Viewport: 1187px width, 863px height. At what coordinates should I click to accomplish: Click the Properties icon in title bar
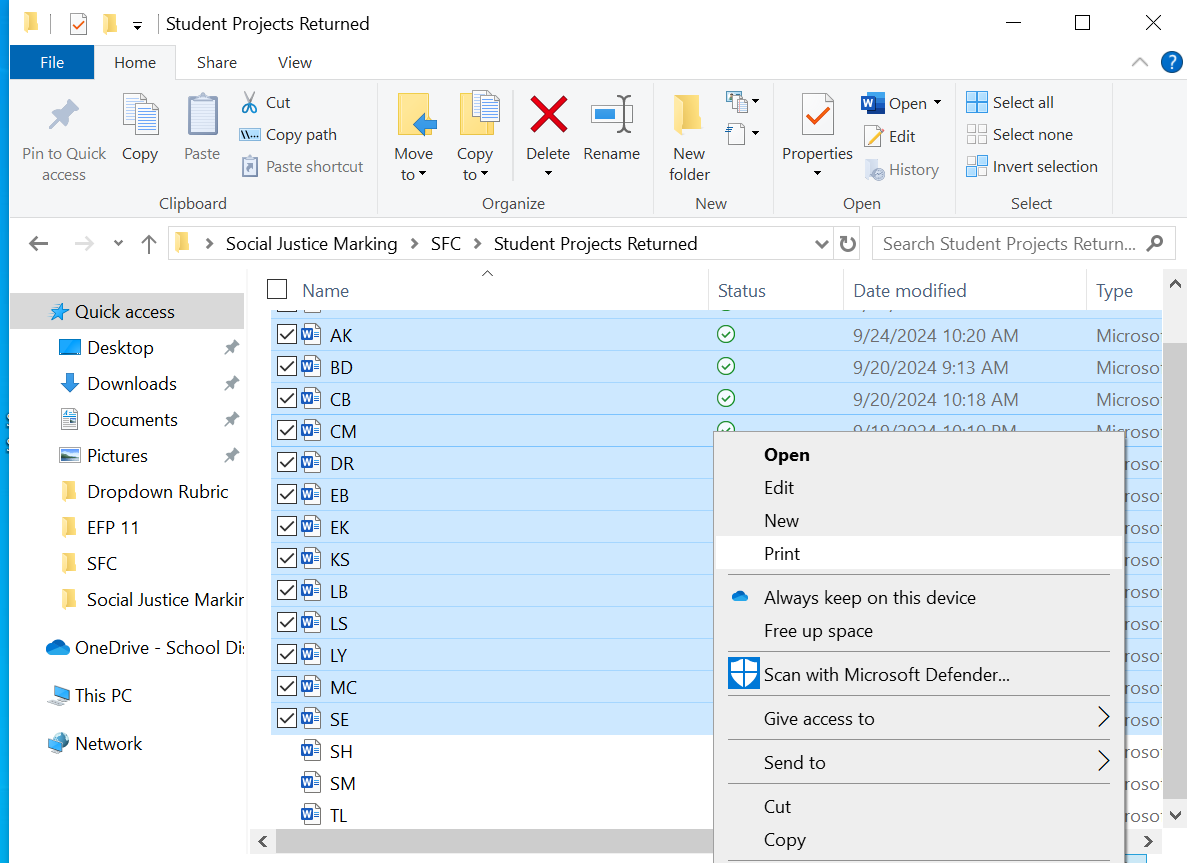click(78, 24)
